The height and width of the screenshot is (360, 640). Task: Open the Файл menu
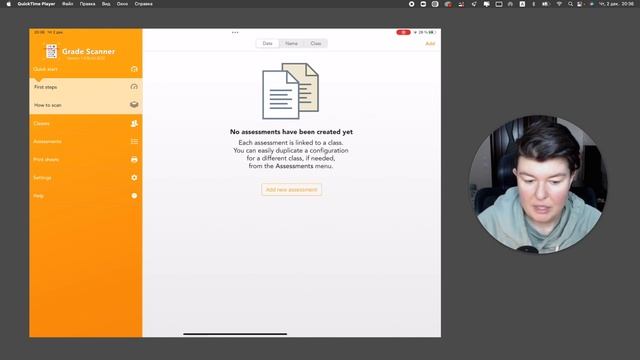click(68, 4)
